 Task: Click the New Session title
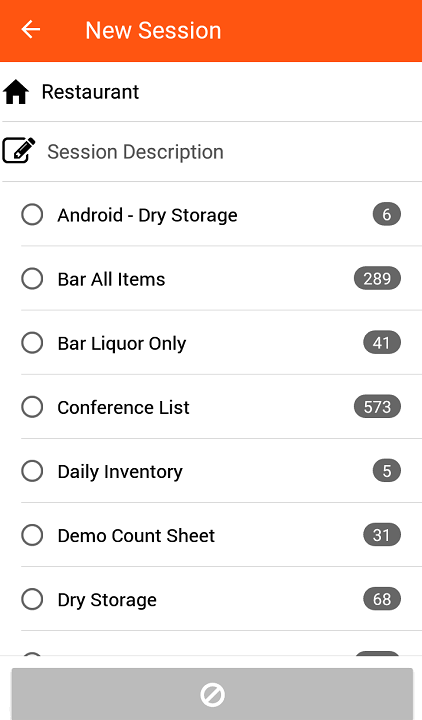click(x=153, y=30)
